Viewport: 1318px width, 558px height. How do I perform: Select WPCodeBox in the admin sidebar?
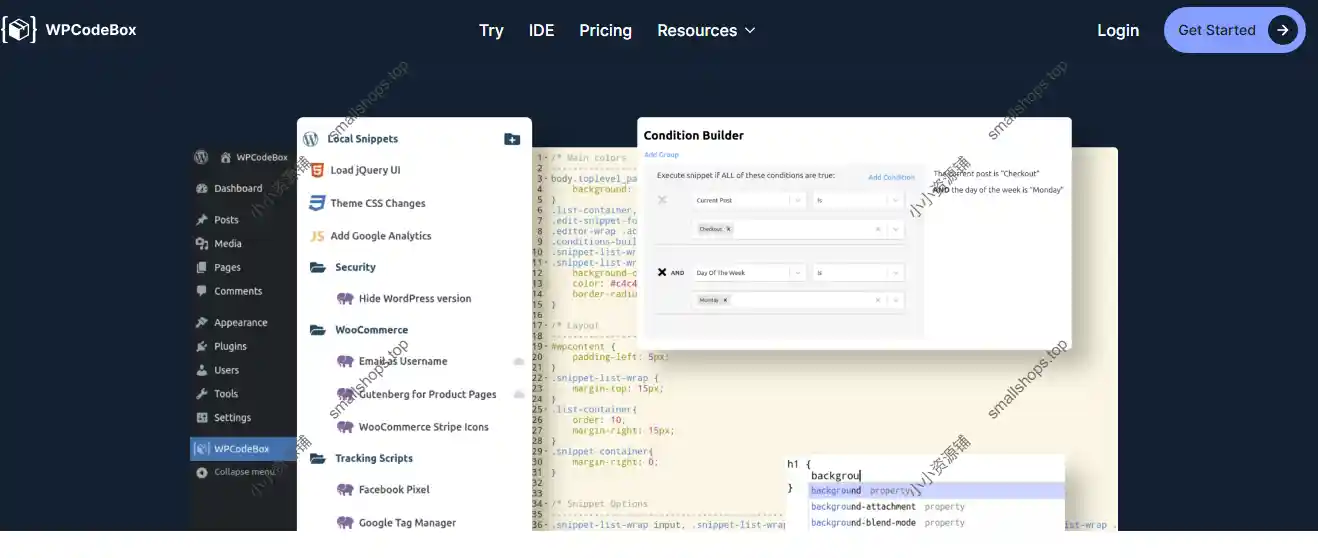pyautogui.click(x=243, y=449)
